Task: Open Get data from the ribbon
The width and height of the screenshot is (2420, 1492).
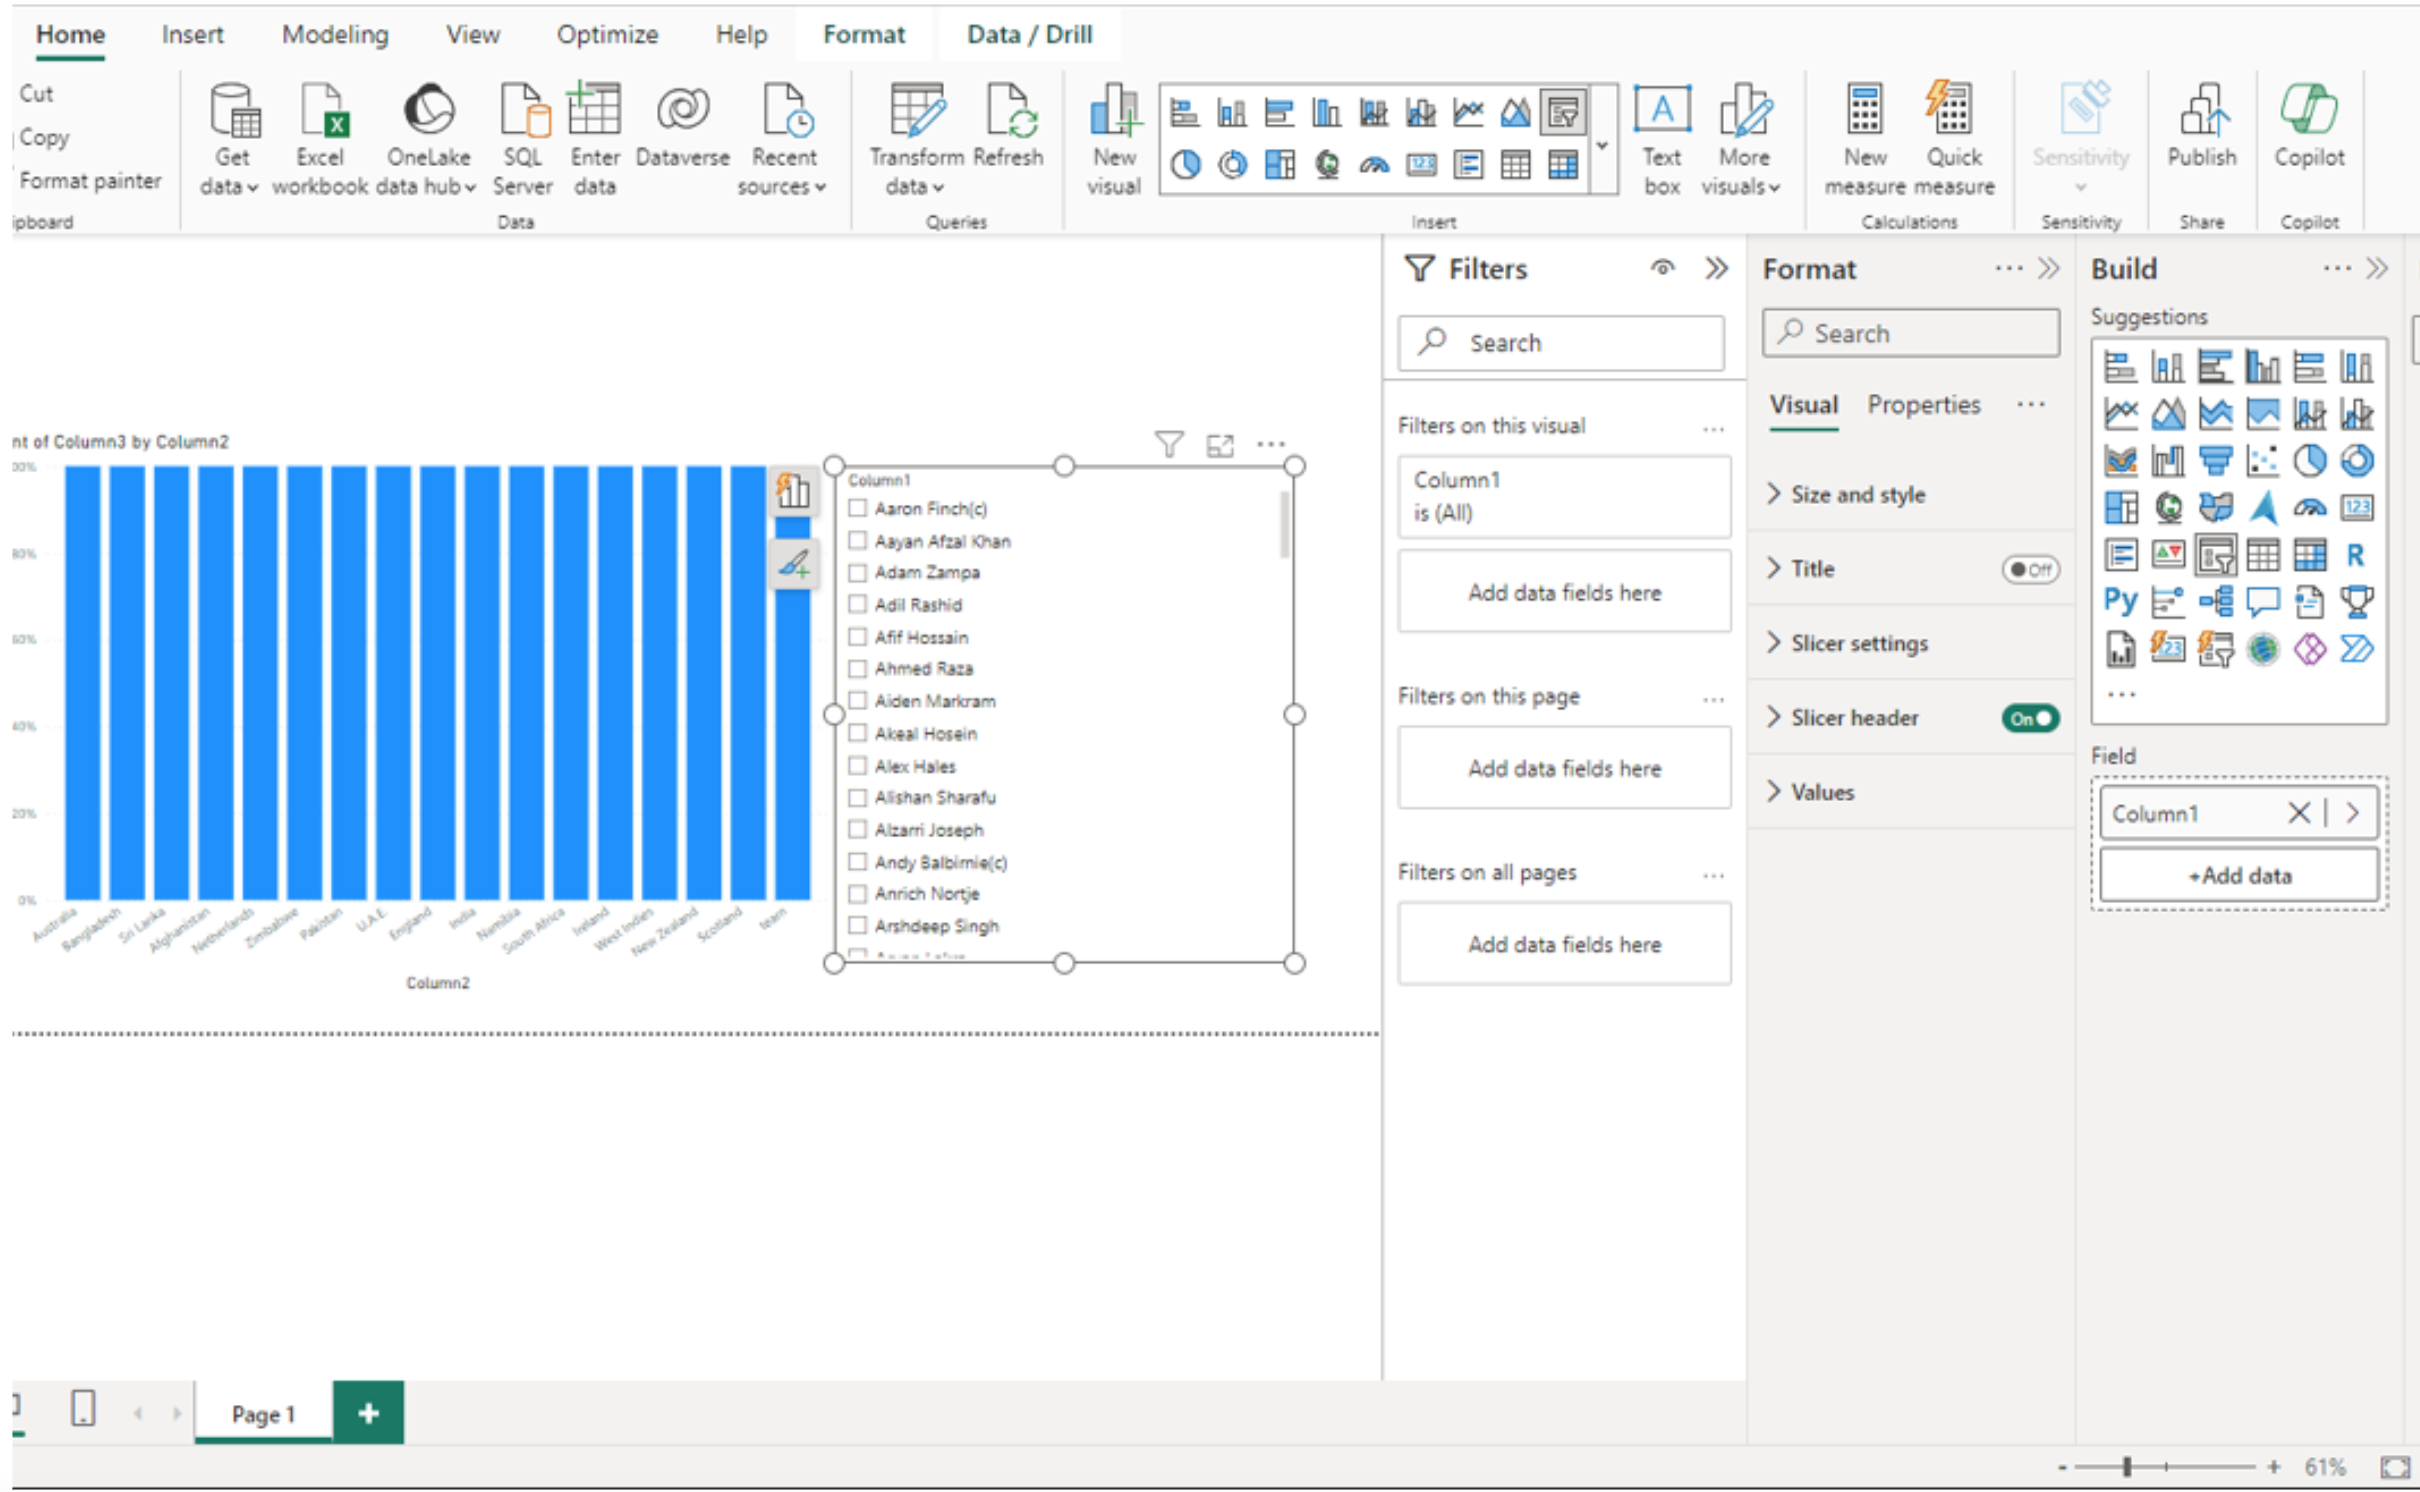Action: pos(231,139)
